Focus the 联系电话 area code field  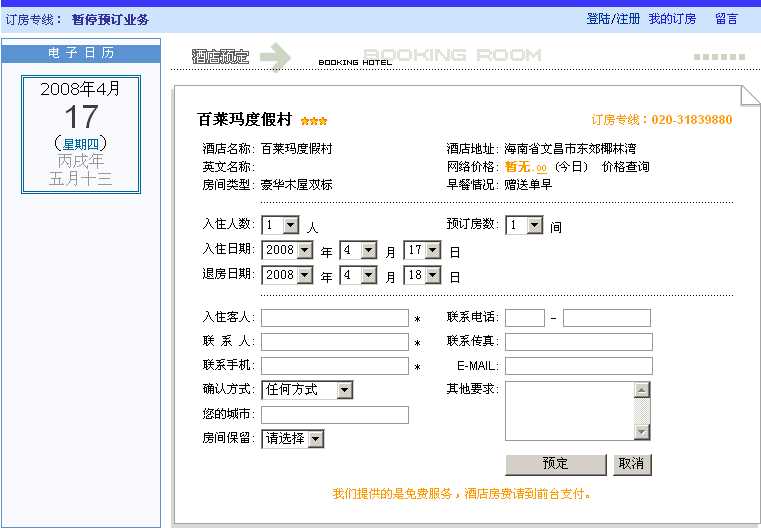(525, 318)
